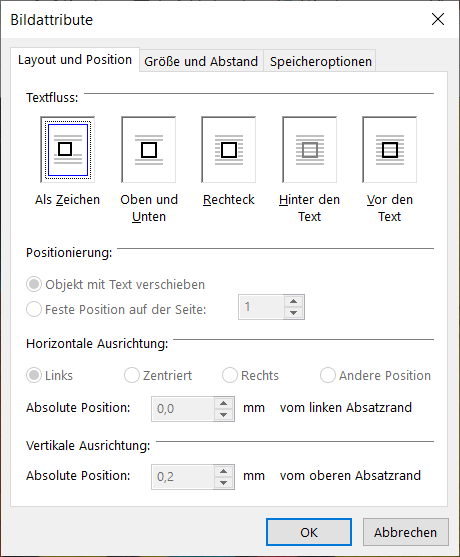Confirm the dialog with OK

309,532
